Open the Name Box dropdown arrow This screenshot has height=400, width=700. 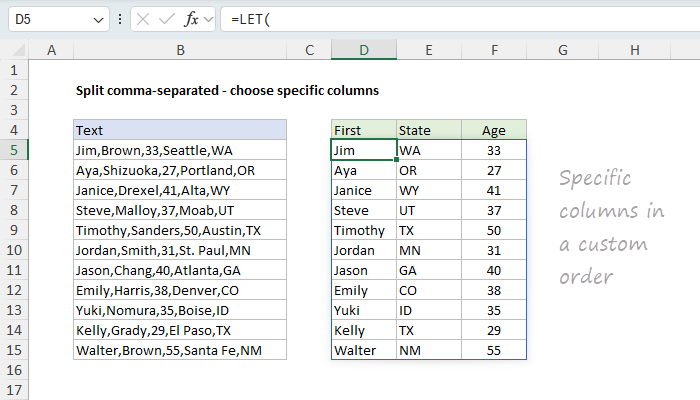96,20
